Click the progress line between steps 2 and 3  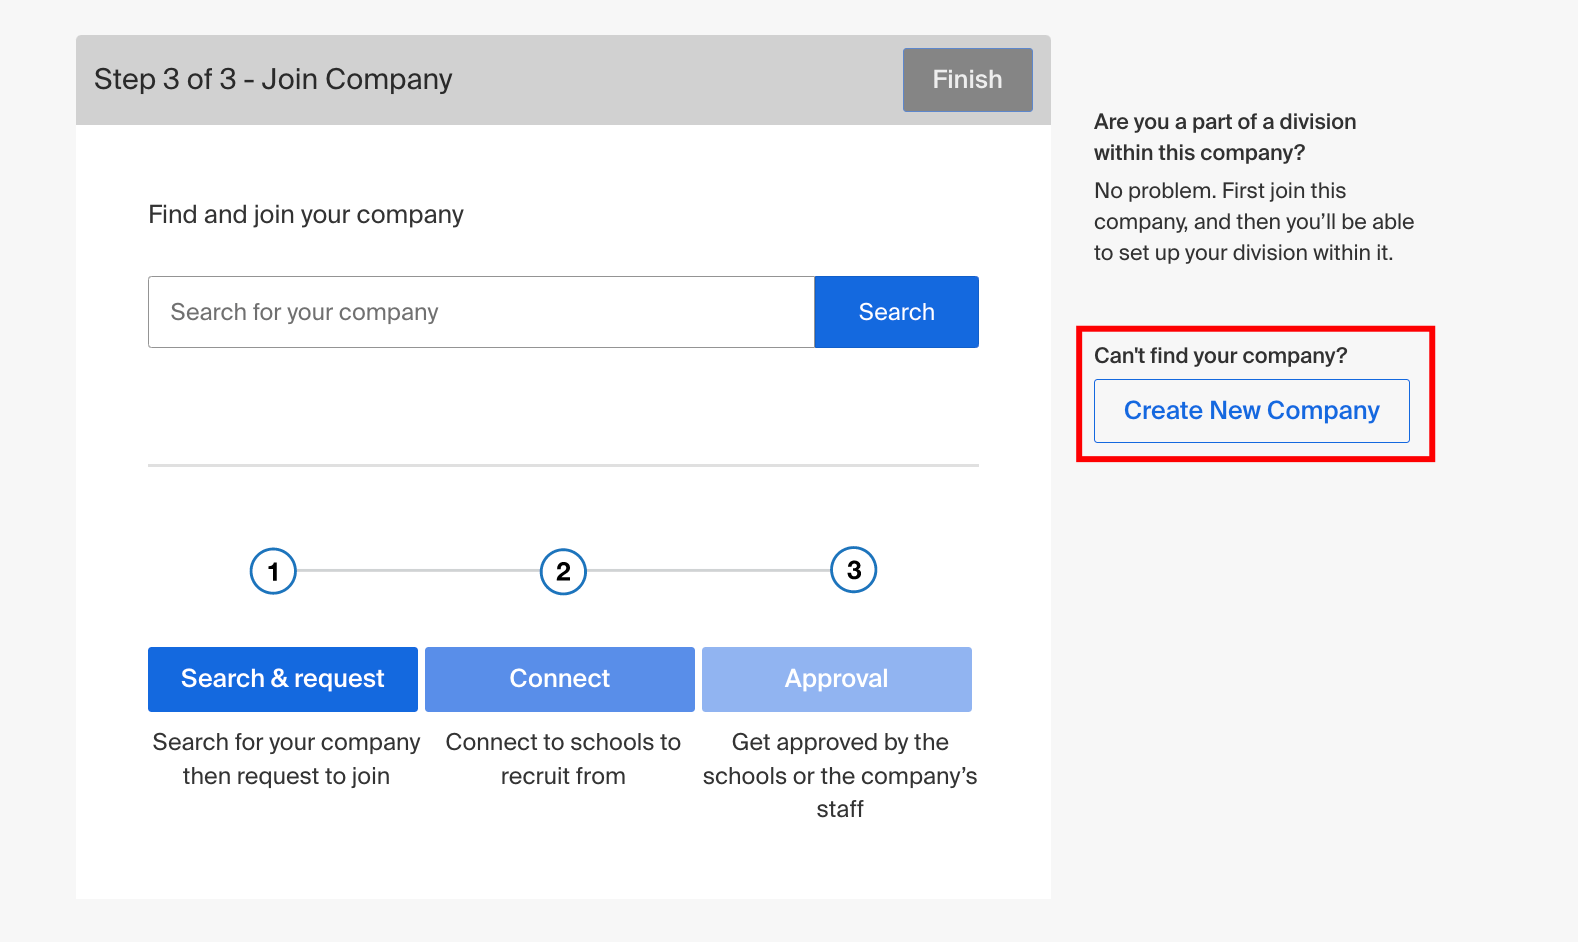click(x=708, y=571)
